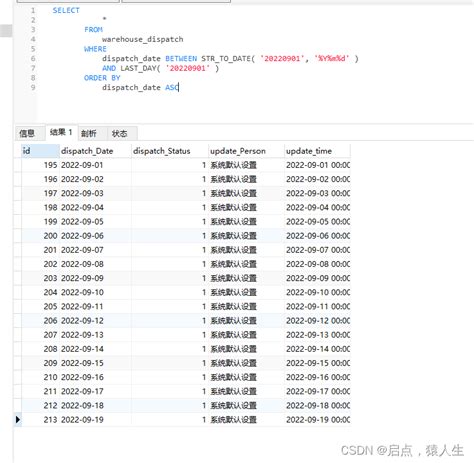Click line number 4 in the editor gutter

[x=33, y=39]
